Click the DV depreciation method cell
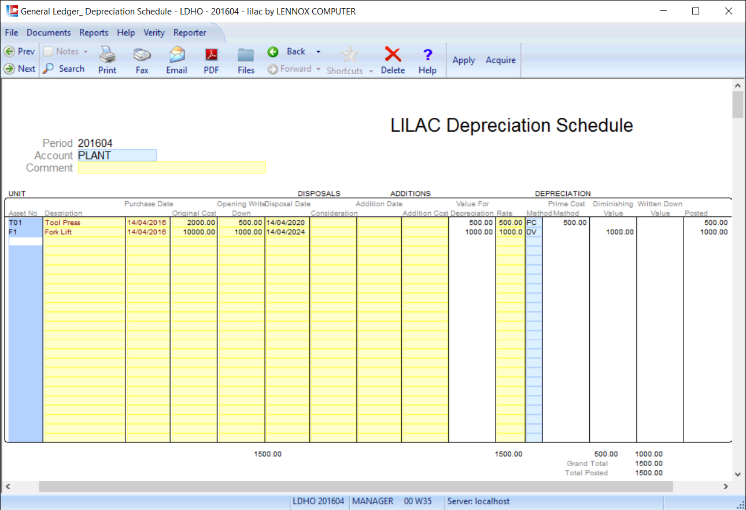The width and height of the screenshot is (746, 510). (x=534, y=232)
